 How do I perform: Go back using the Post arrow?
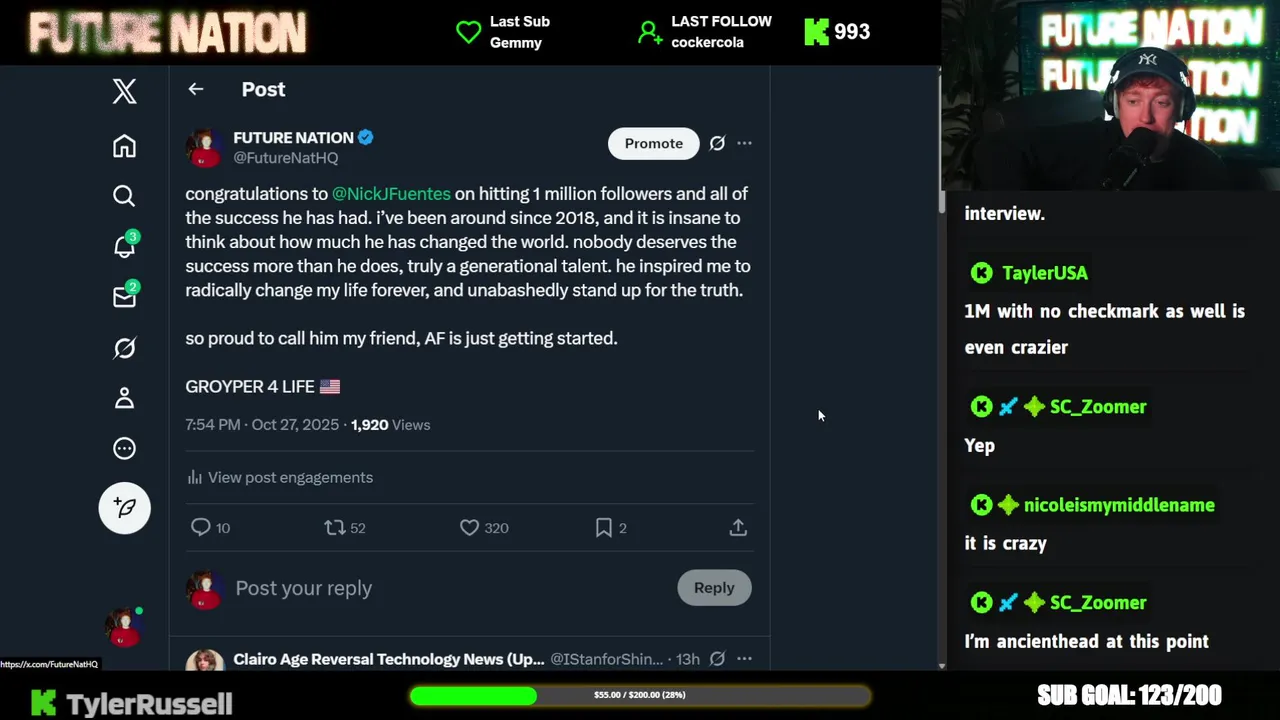click(x=196, y=89)
